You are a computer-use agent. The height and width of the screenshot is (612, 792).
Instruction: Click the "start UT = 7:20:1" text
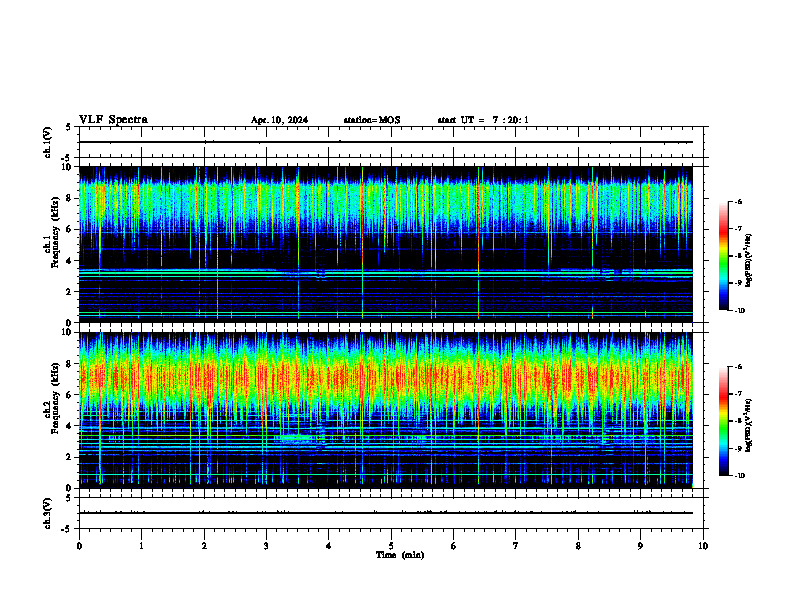point(483,120)
